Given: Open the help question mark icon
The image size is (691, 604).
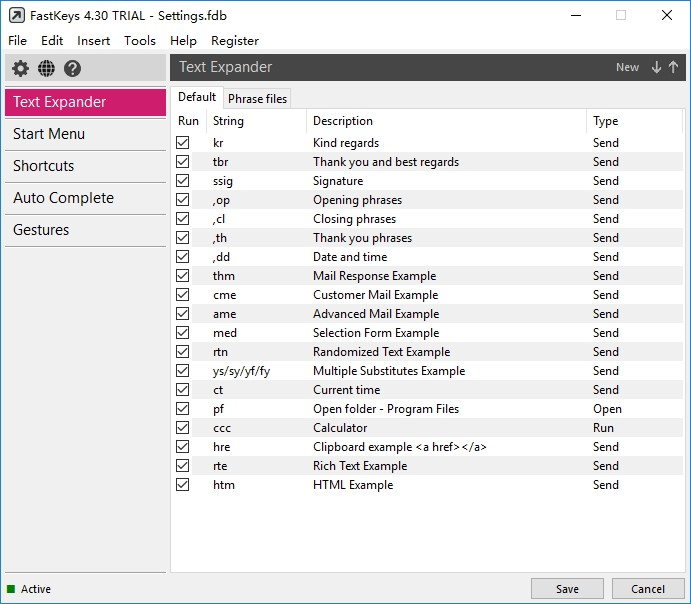Looking at the screenshot, I should [72, 69].
